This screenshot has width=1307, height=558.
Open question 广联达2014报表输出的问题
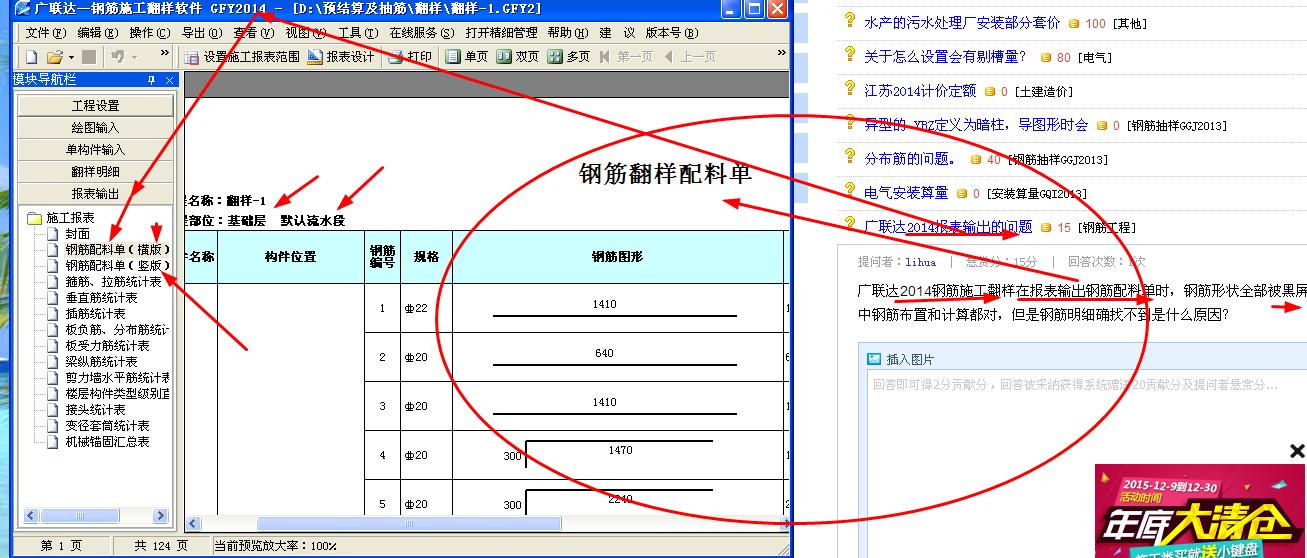(947, 227)
